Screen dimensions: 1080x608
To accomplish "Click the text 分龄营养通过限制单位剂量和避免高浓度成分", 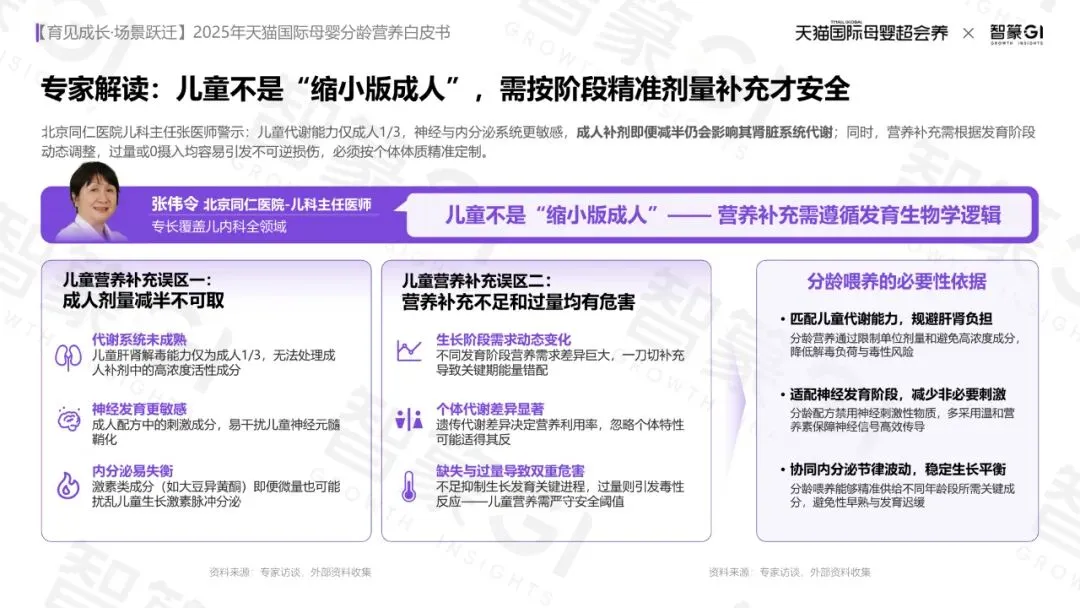I will pyautogui.click(x=902, y=339).
